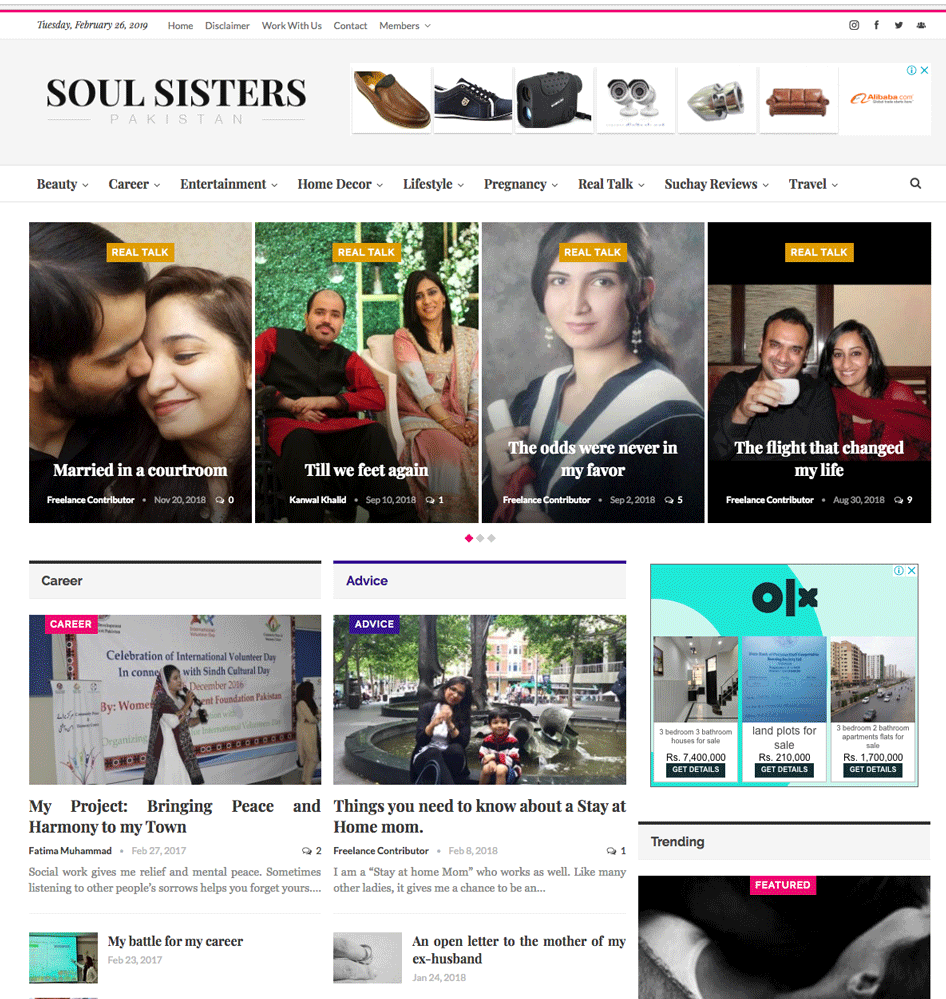Expand the Beauty menu
This screenshot has height=999, width=946.
tap(62, 184)
